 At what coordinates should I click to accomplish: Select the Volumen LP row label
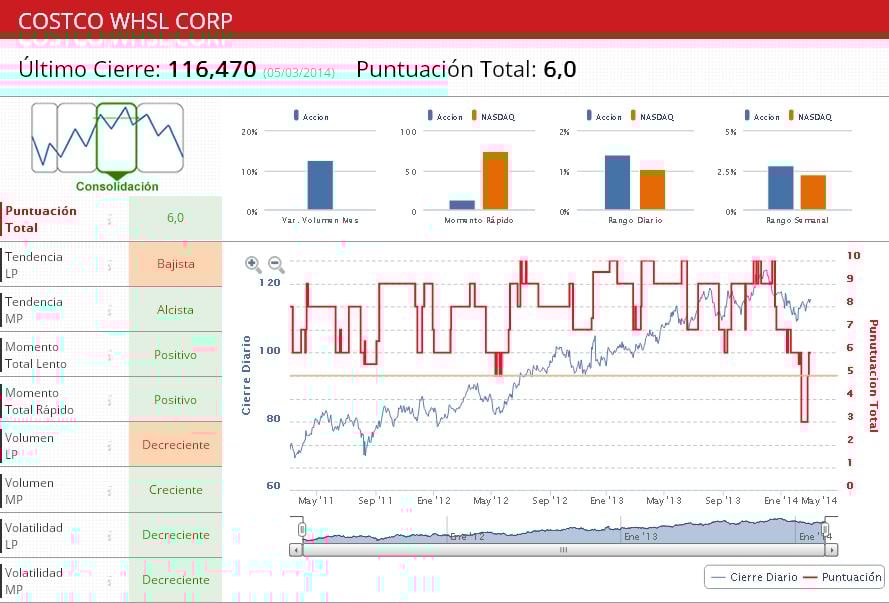[29, 446]
